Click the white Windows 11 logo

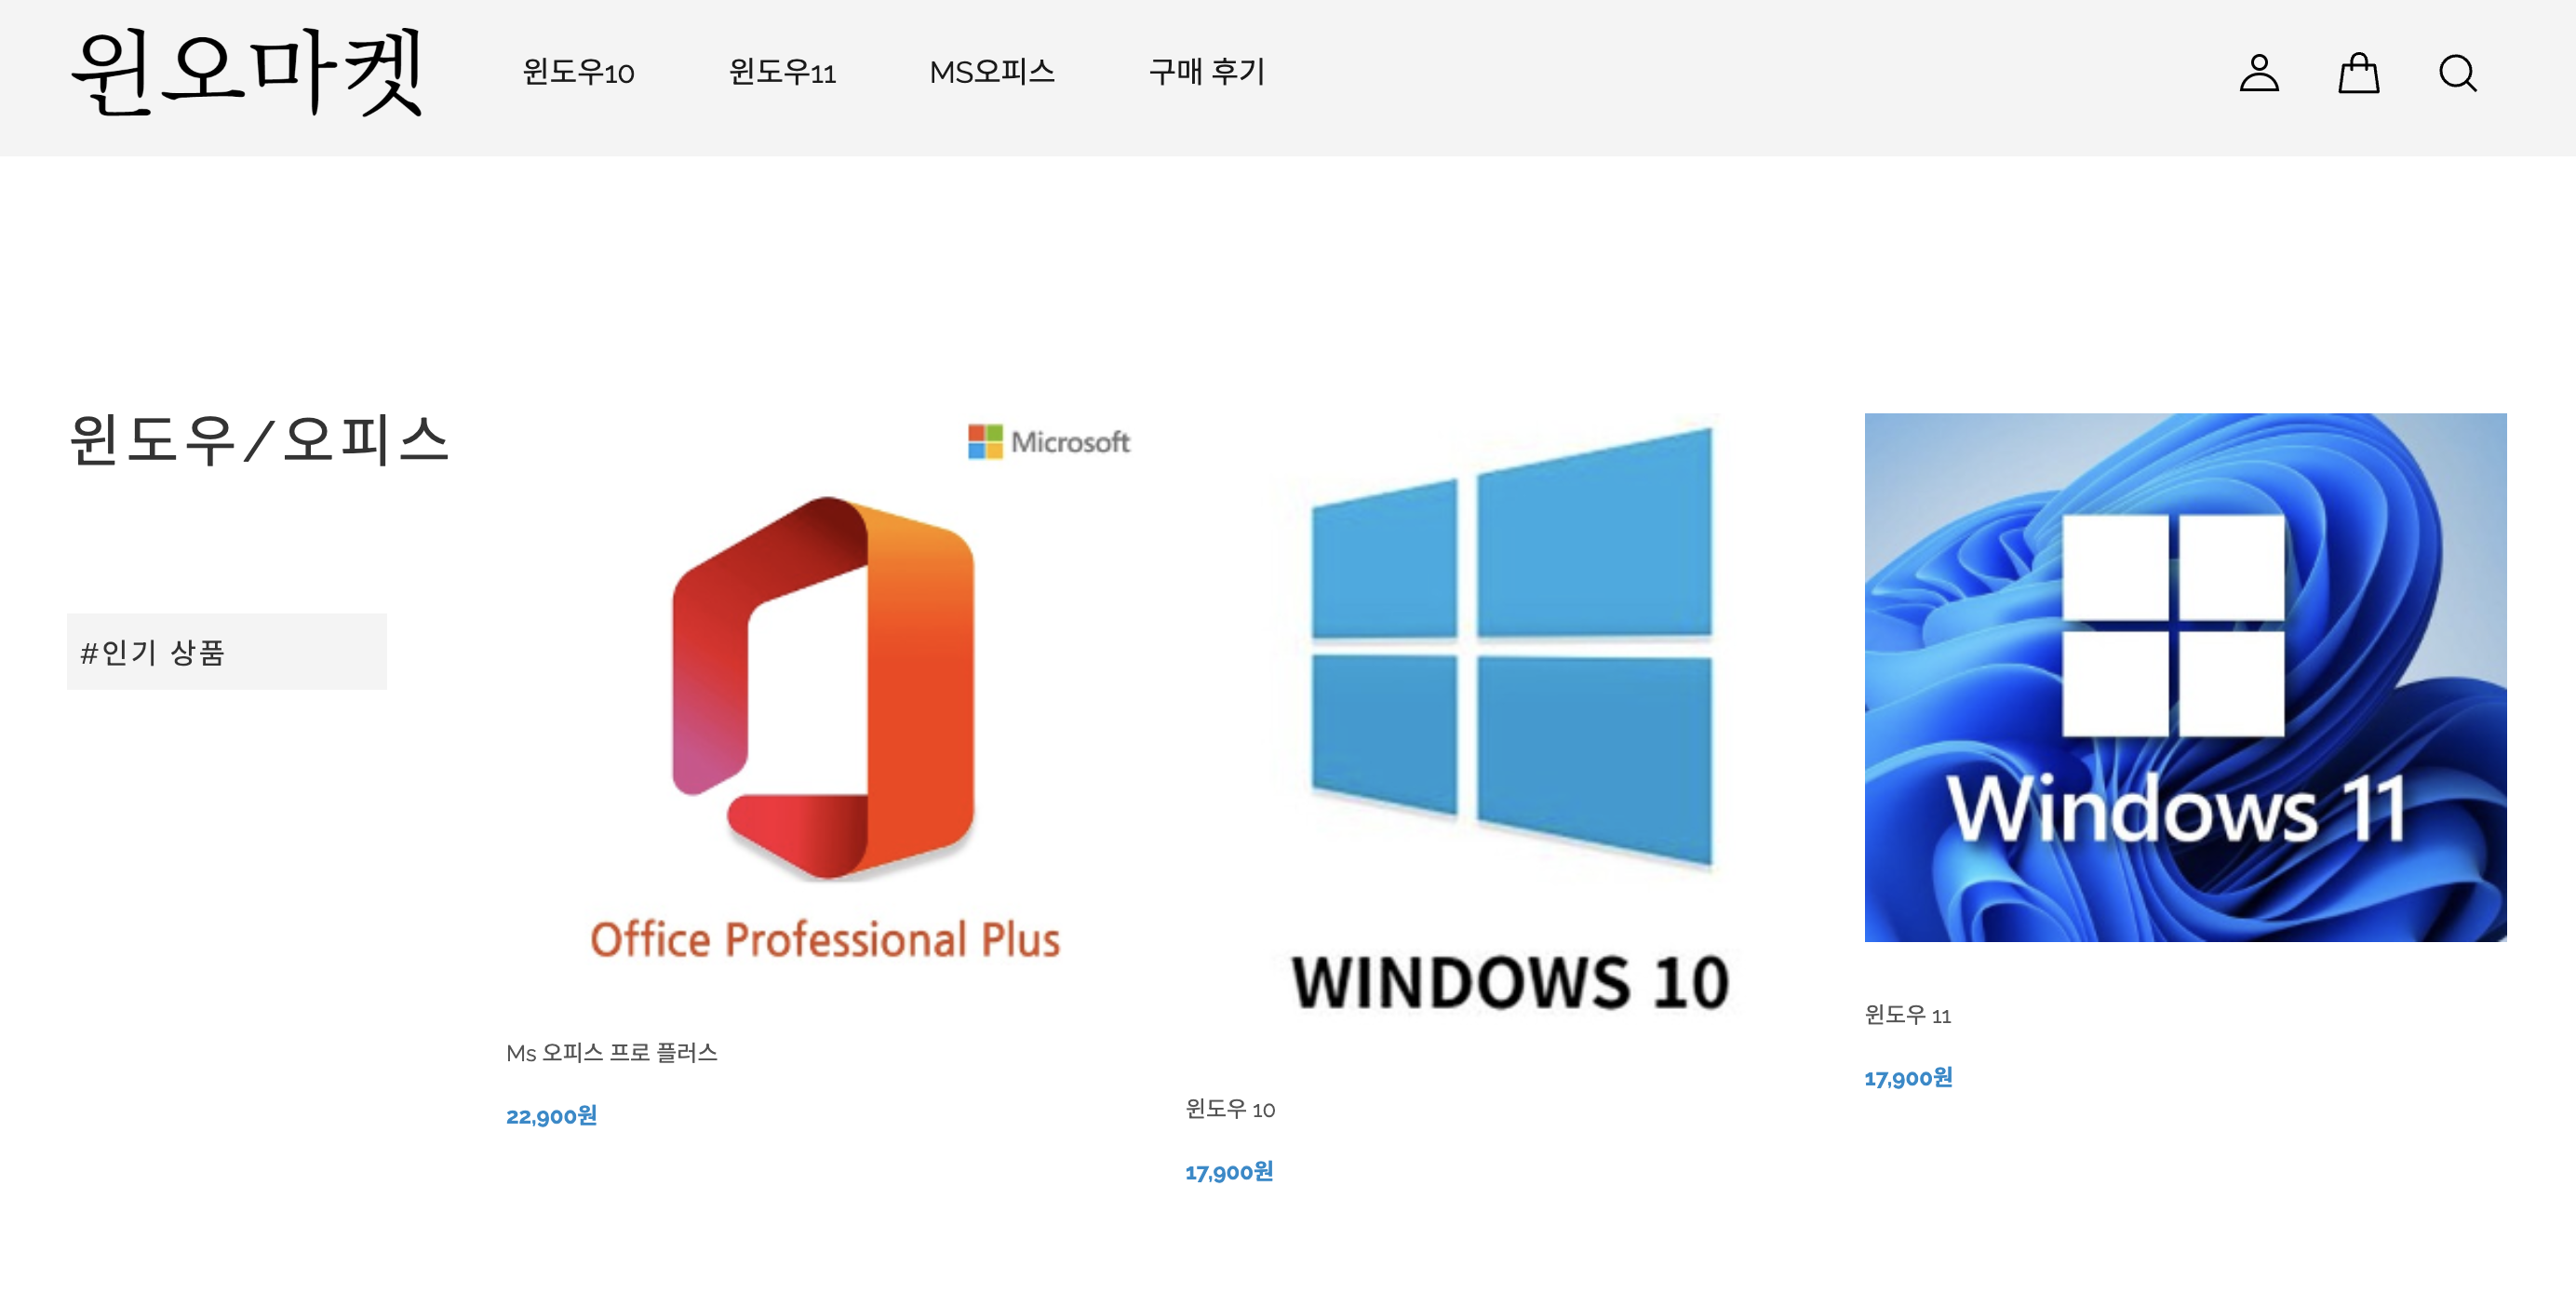pos(2173,625)
